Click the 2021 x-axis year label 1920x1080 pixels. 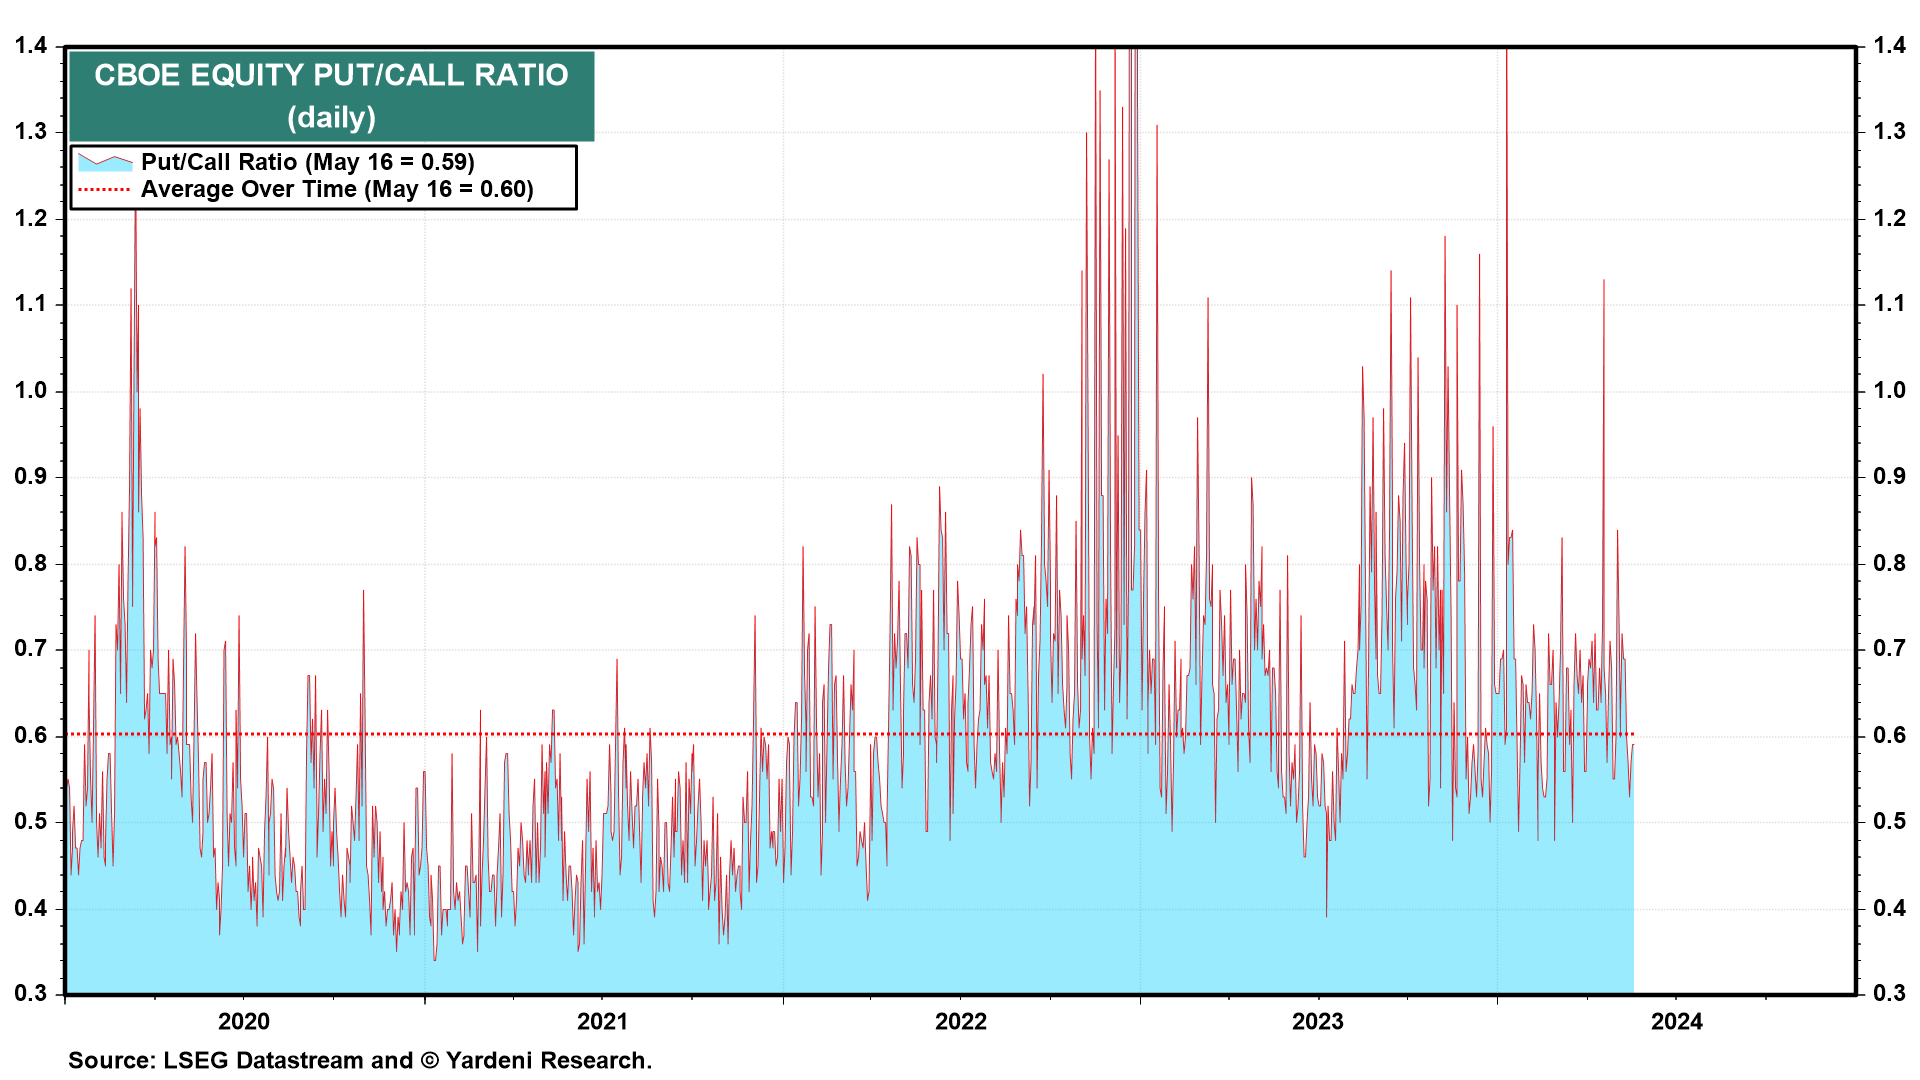pyautogui.click(x=602, y=1021)
